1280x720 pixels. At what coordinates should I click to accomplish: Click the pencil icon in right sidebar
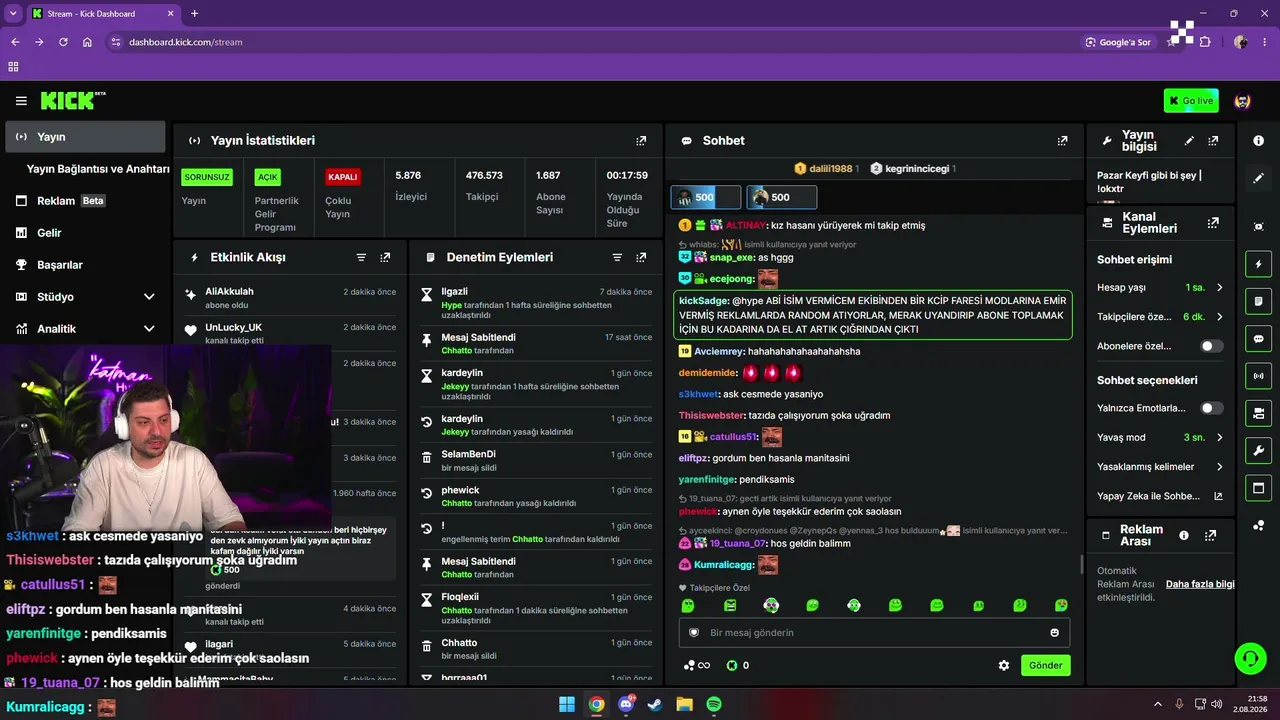click(x=1258, y=178)
